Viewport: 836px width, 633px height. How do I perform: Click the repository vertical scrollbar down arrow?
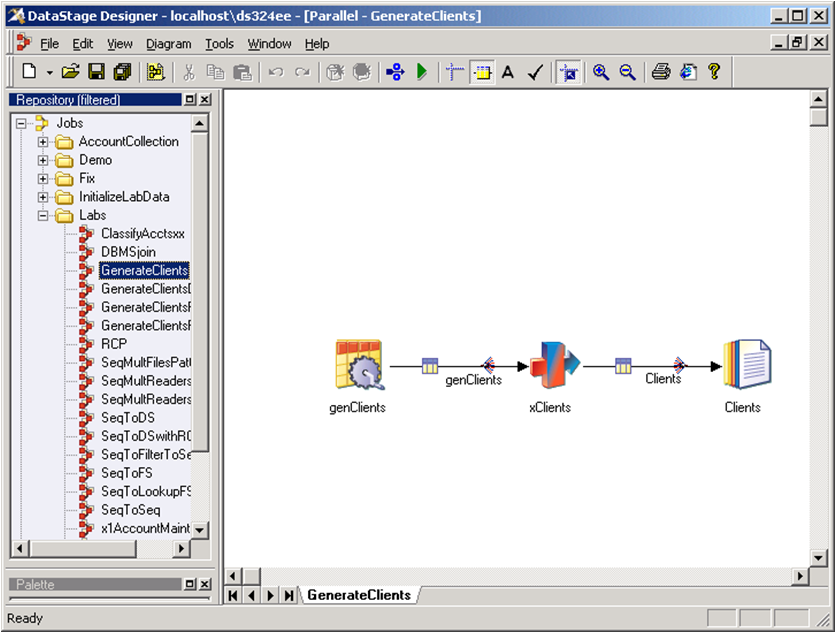click(x=199, y=529)
